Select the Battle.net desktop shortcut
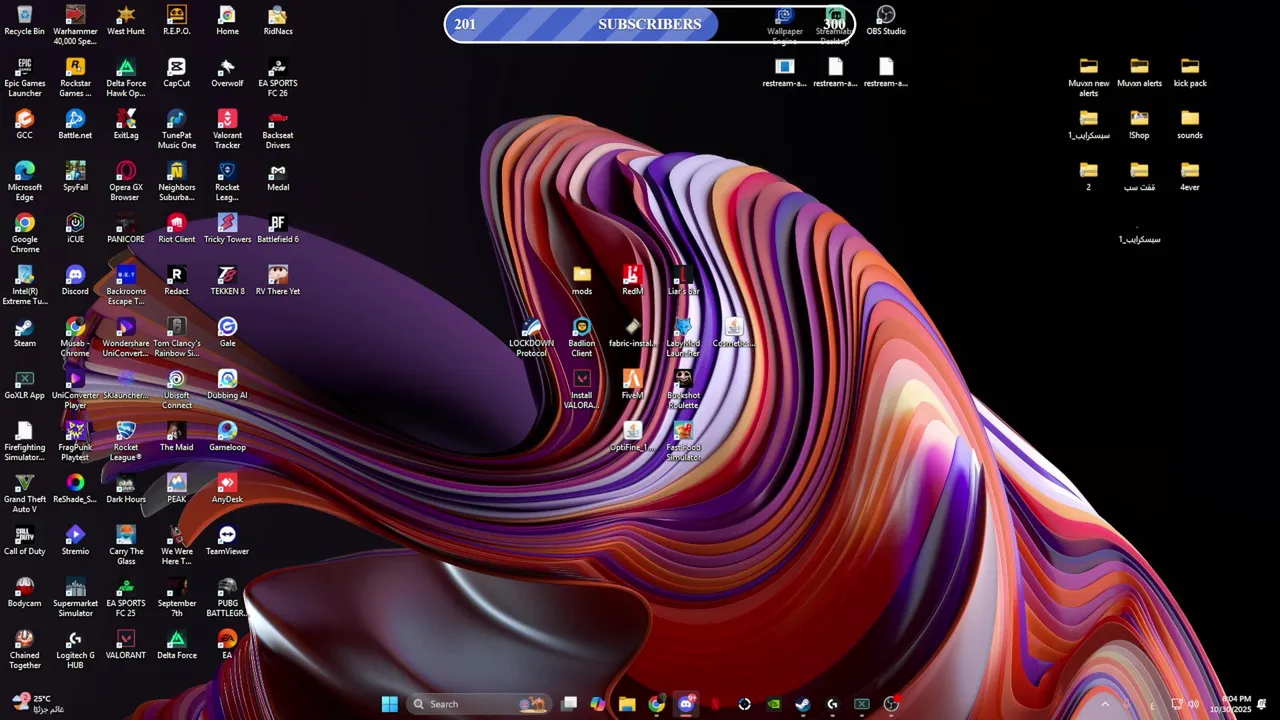This screenshot has width=1280, height=720. coord(75,124)
